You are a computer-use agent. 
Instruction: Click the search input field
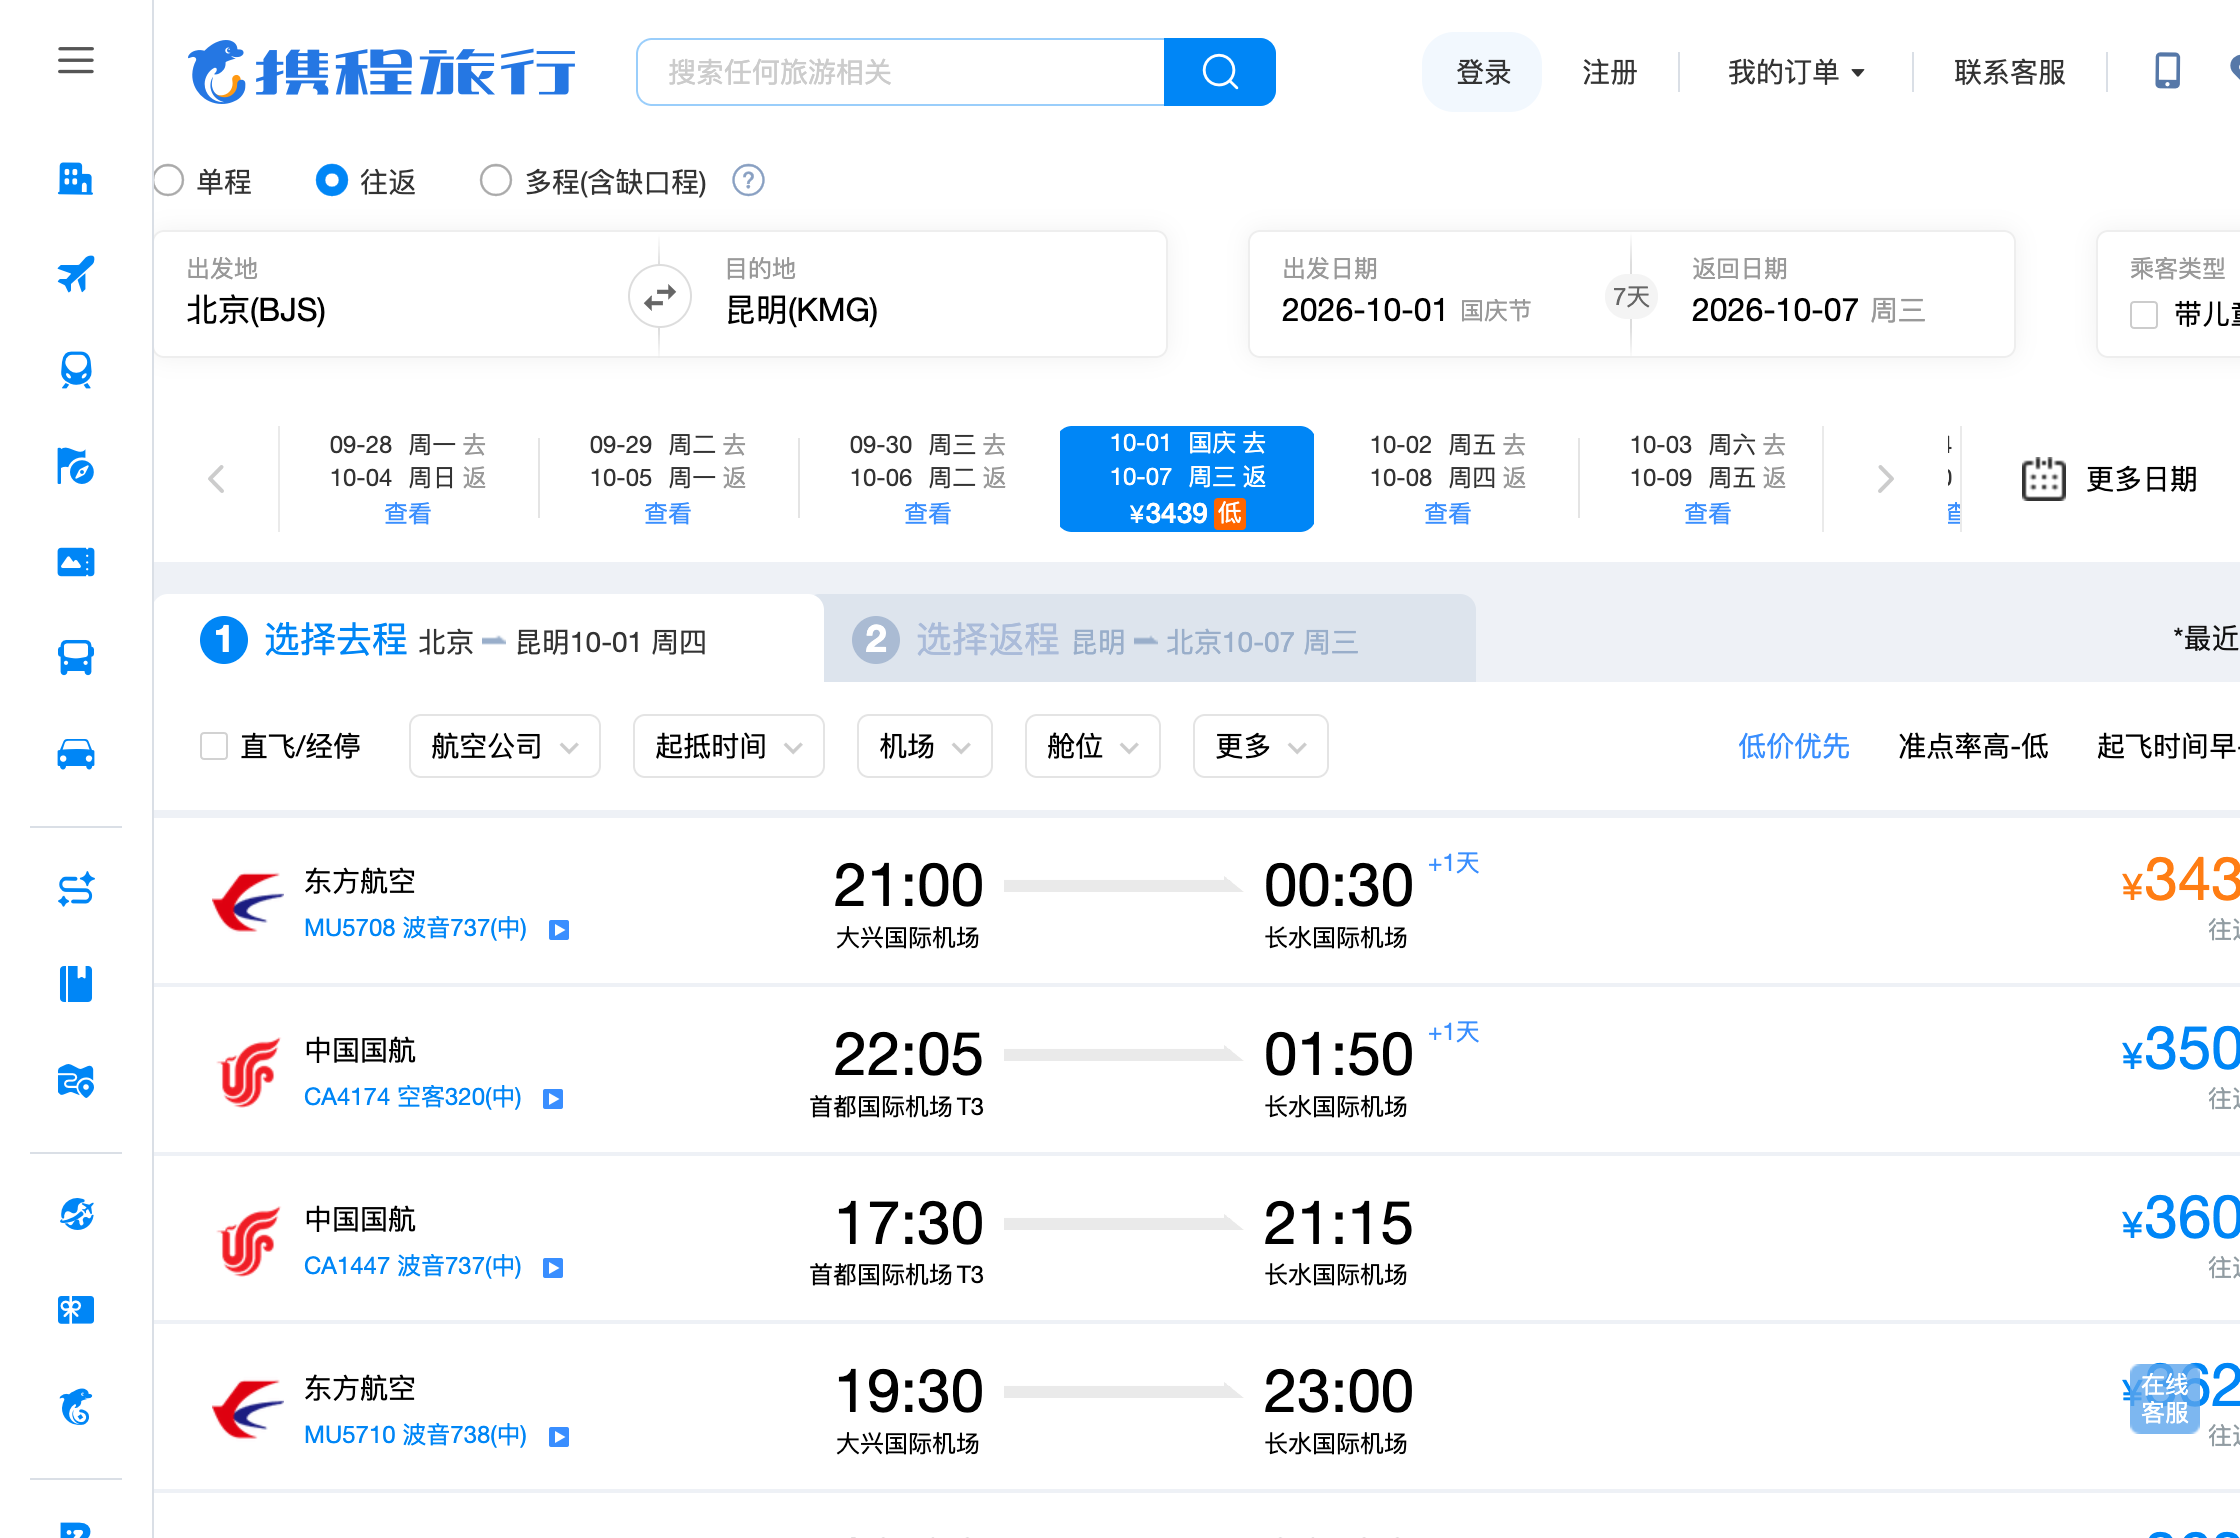click(x=901, y=72)
